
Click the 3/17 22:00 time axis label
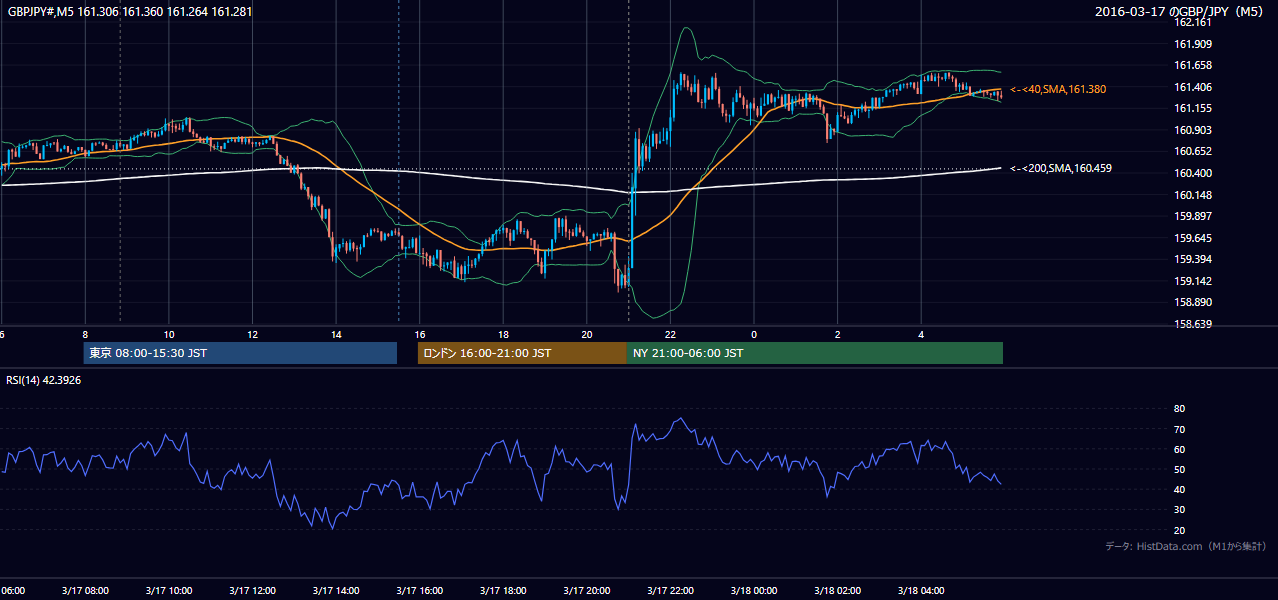670,590
